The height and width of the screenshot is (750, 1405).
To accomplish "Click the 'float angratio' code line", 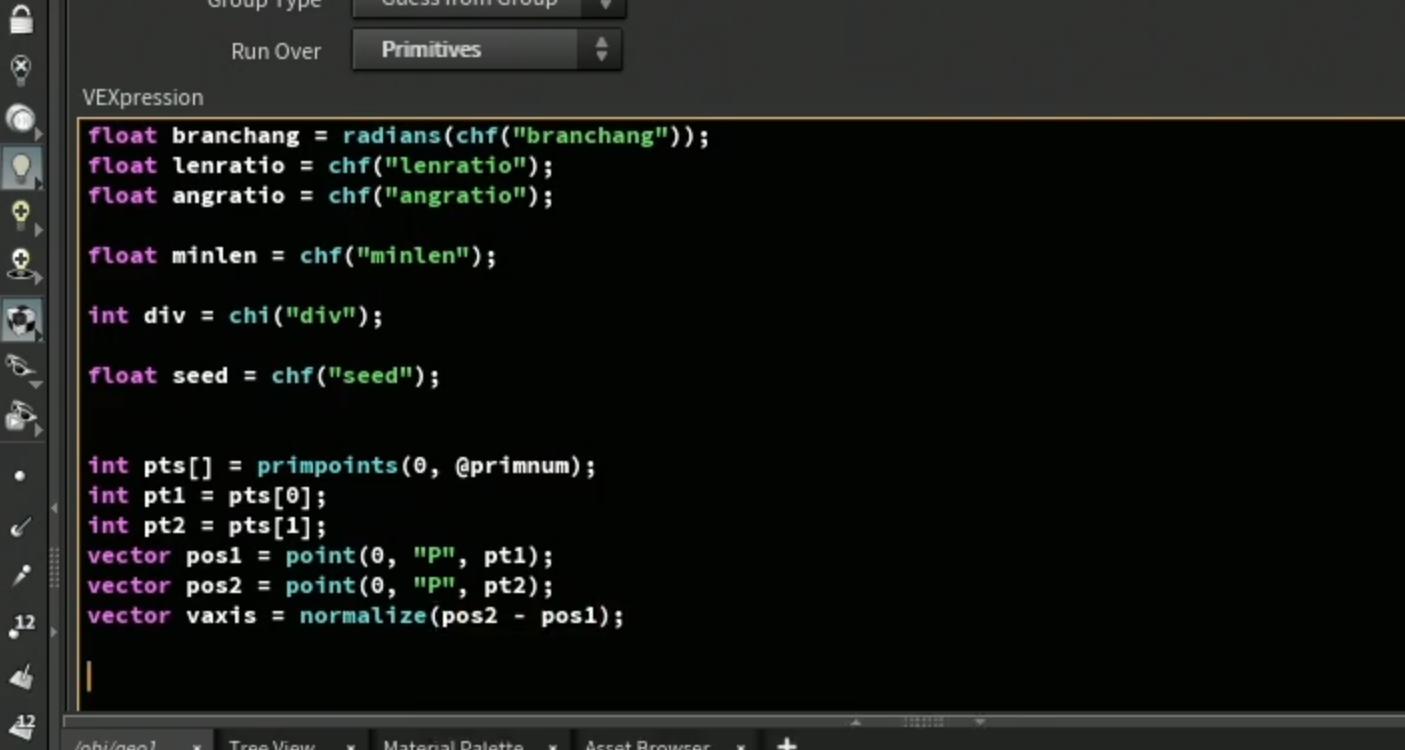I will coord(320,195).
